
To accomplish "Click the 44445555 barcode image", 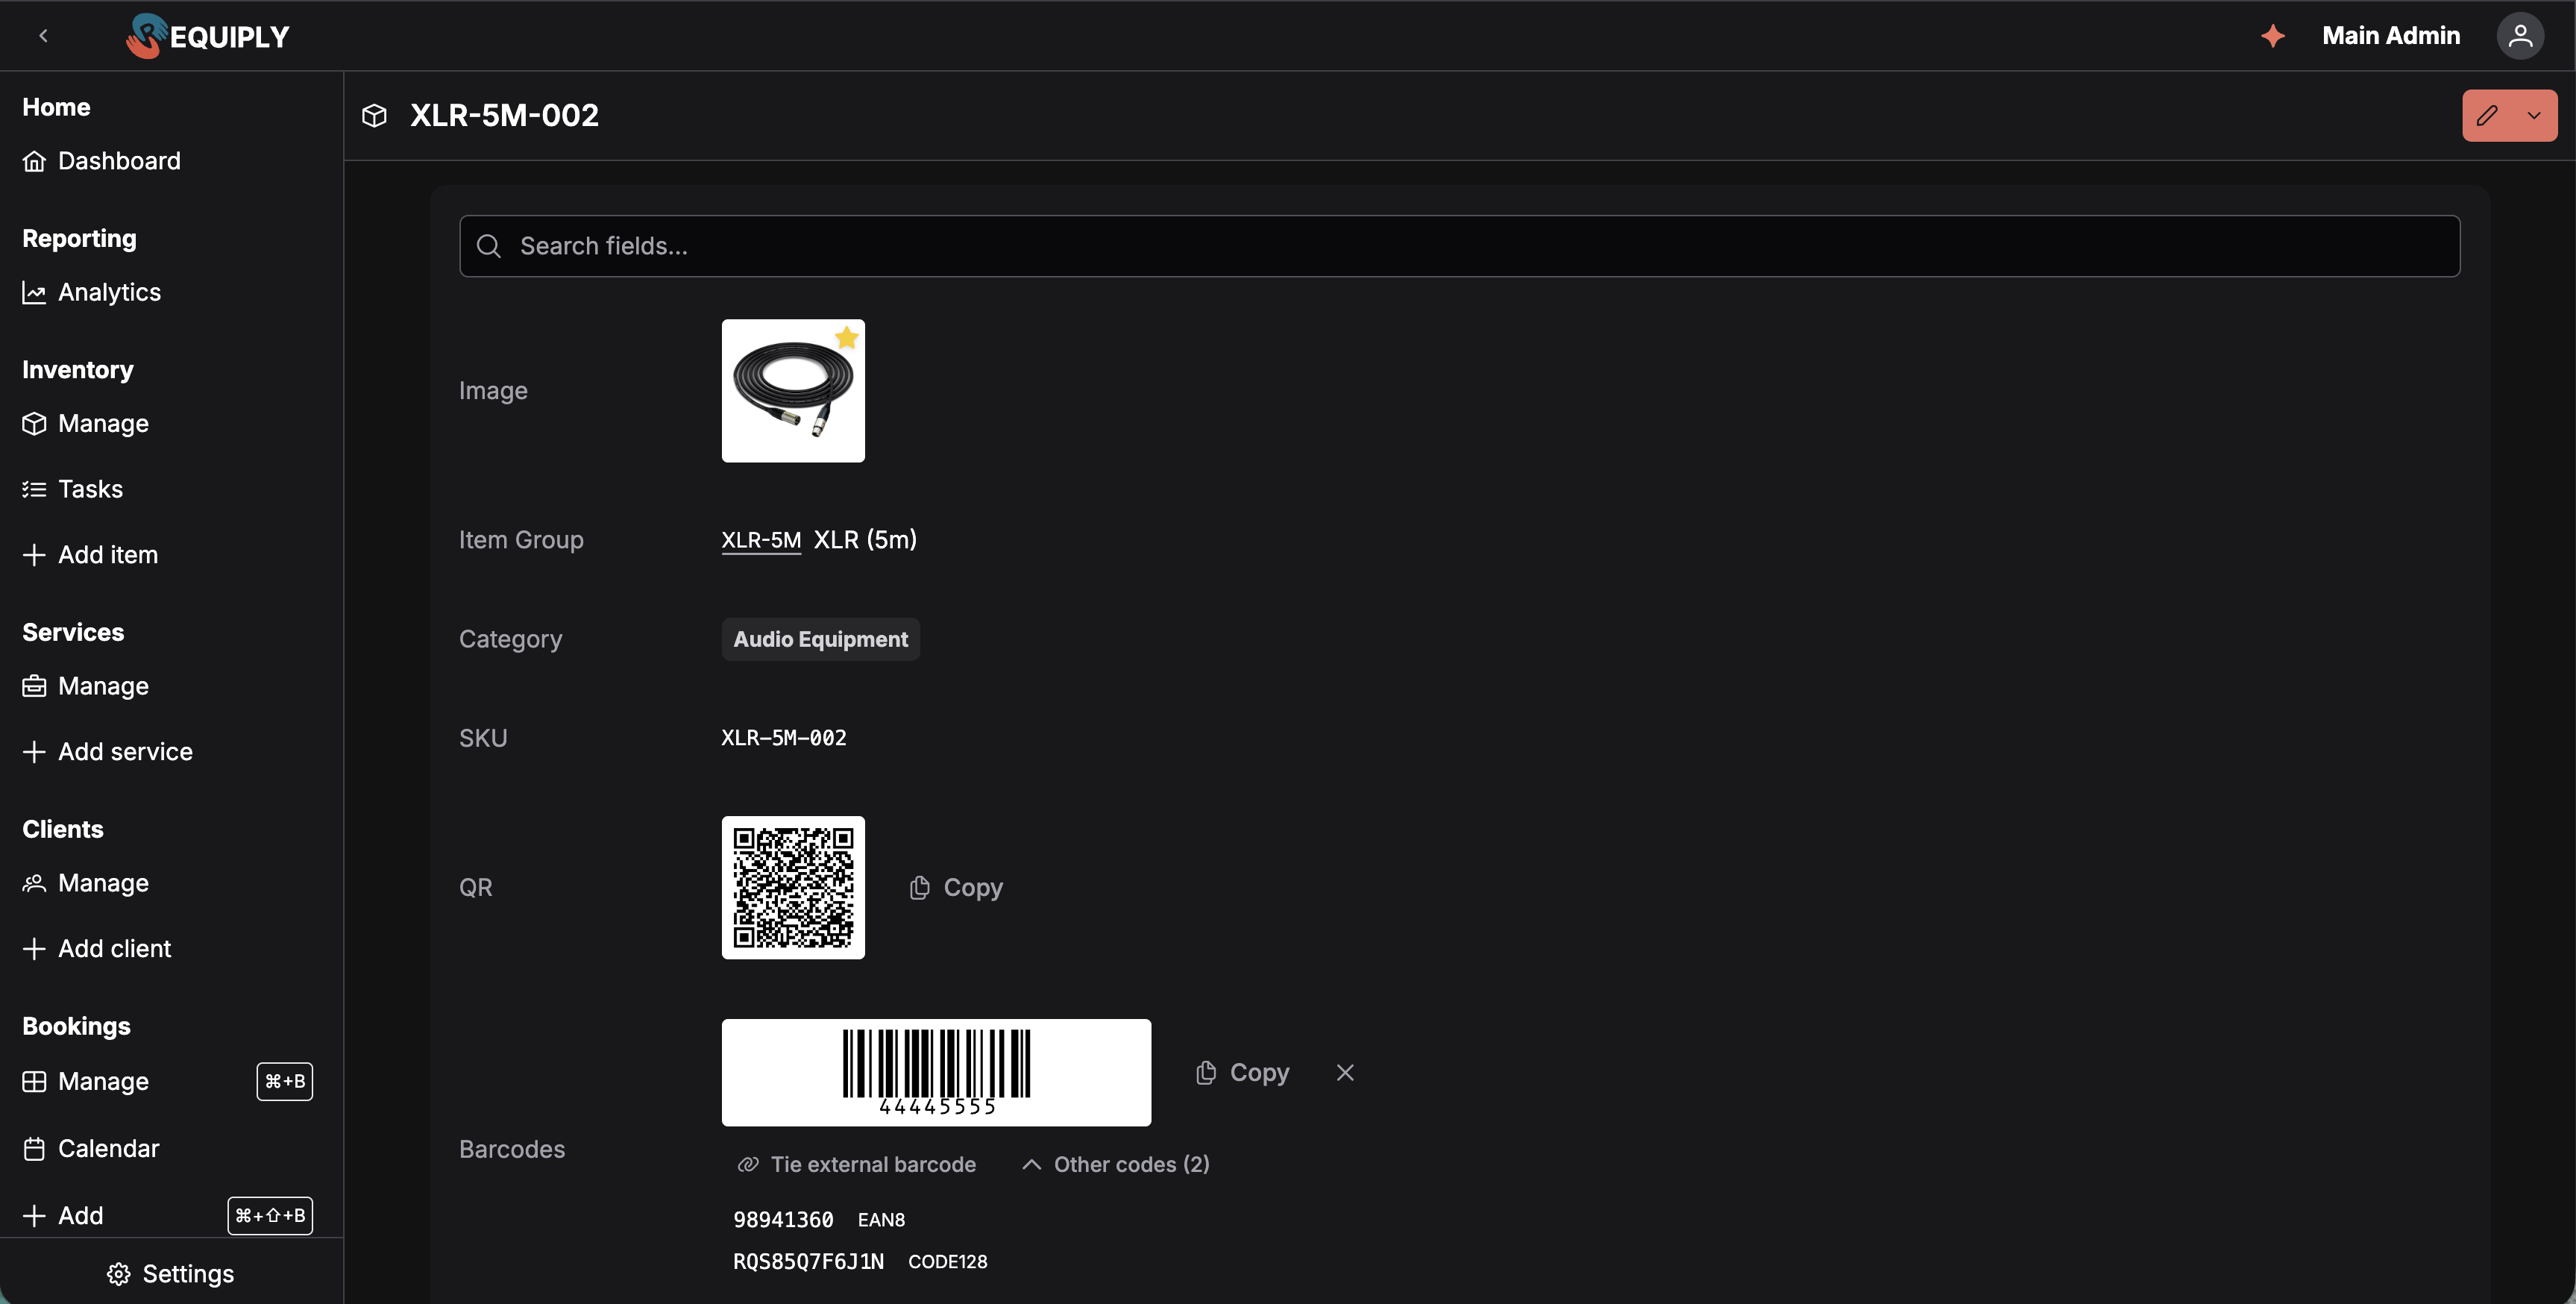I will (x=936, y=1072).
